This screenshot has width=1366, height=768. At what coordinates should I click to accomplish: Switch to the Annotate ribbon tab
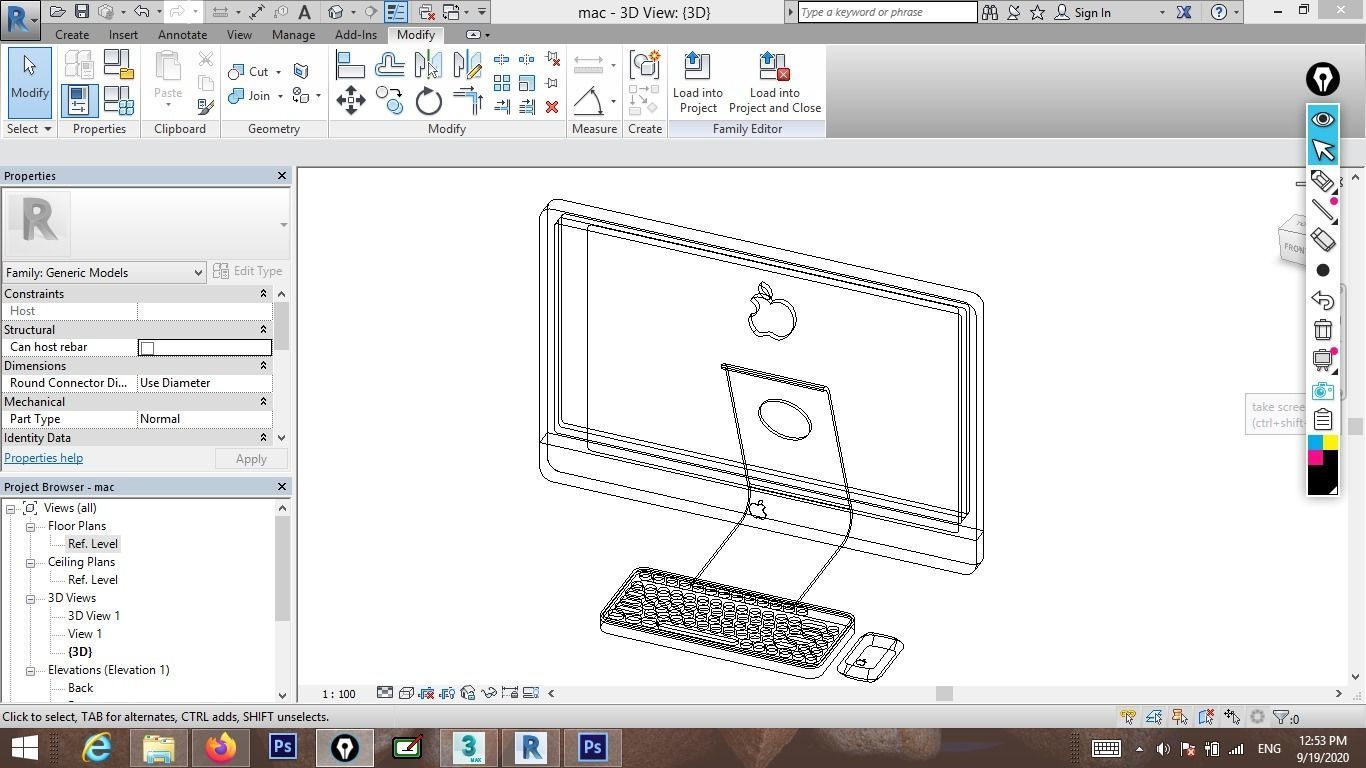click(182, 34)
